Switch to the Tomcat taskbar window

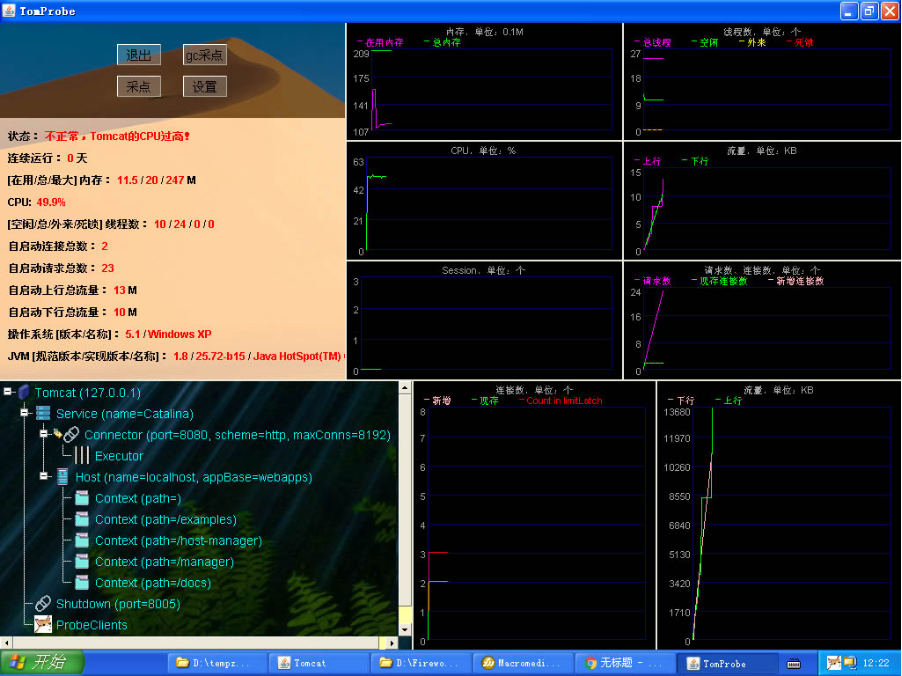[320, 663]
